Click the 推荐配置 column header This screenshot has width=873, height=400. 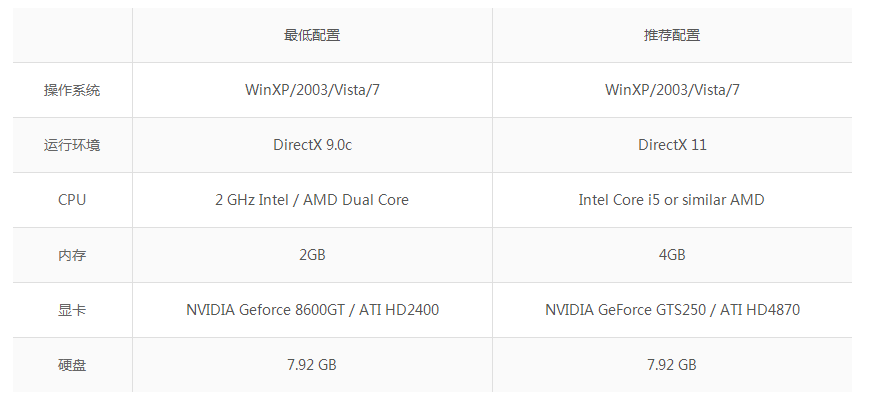click(672, 35)
